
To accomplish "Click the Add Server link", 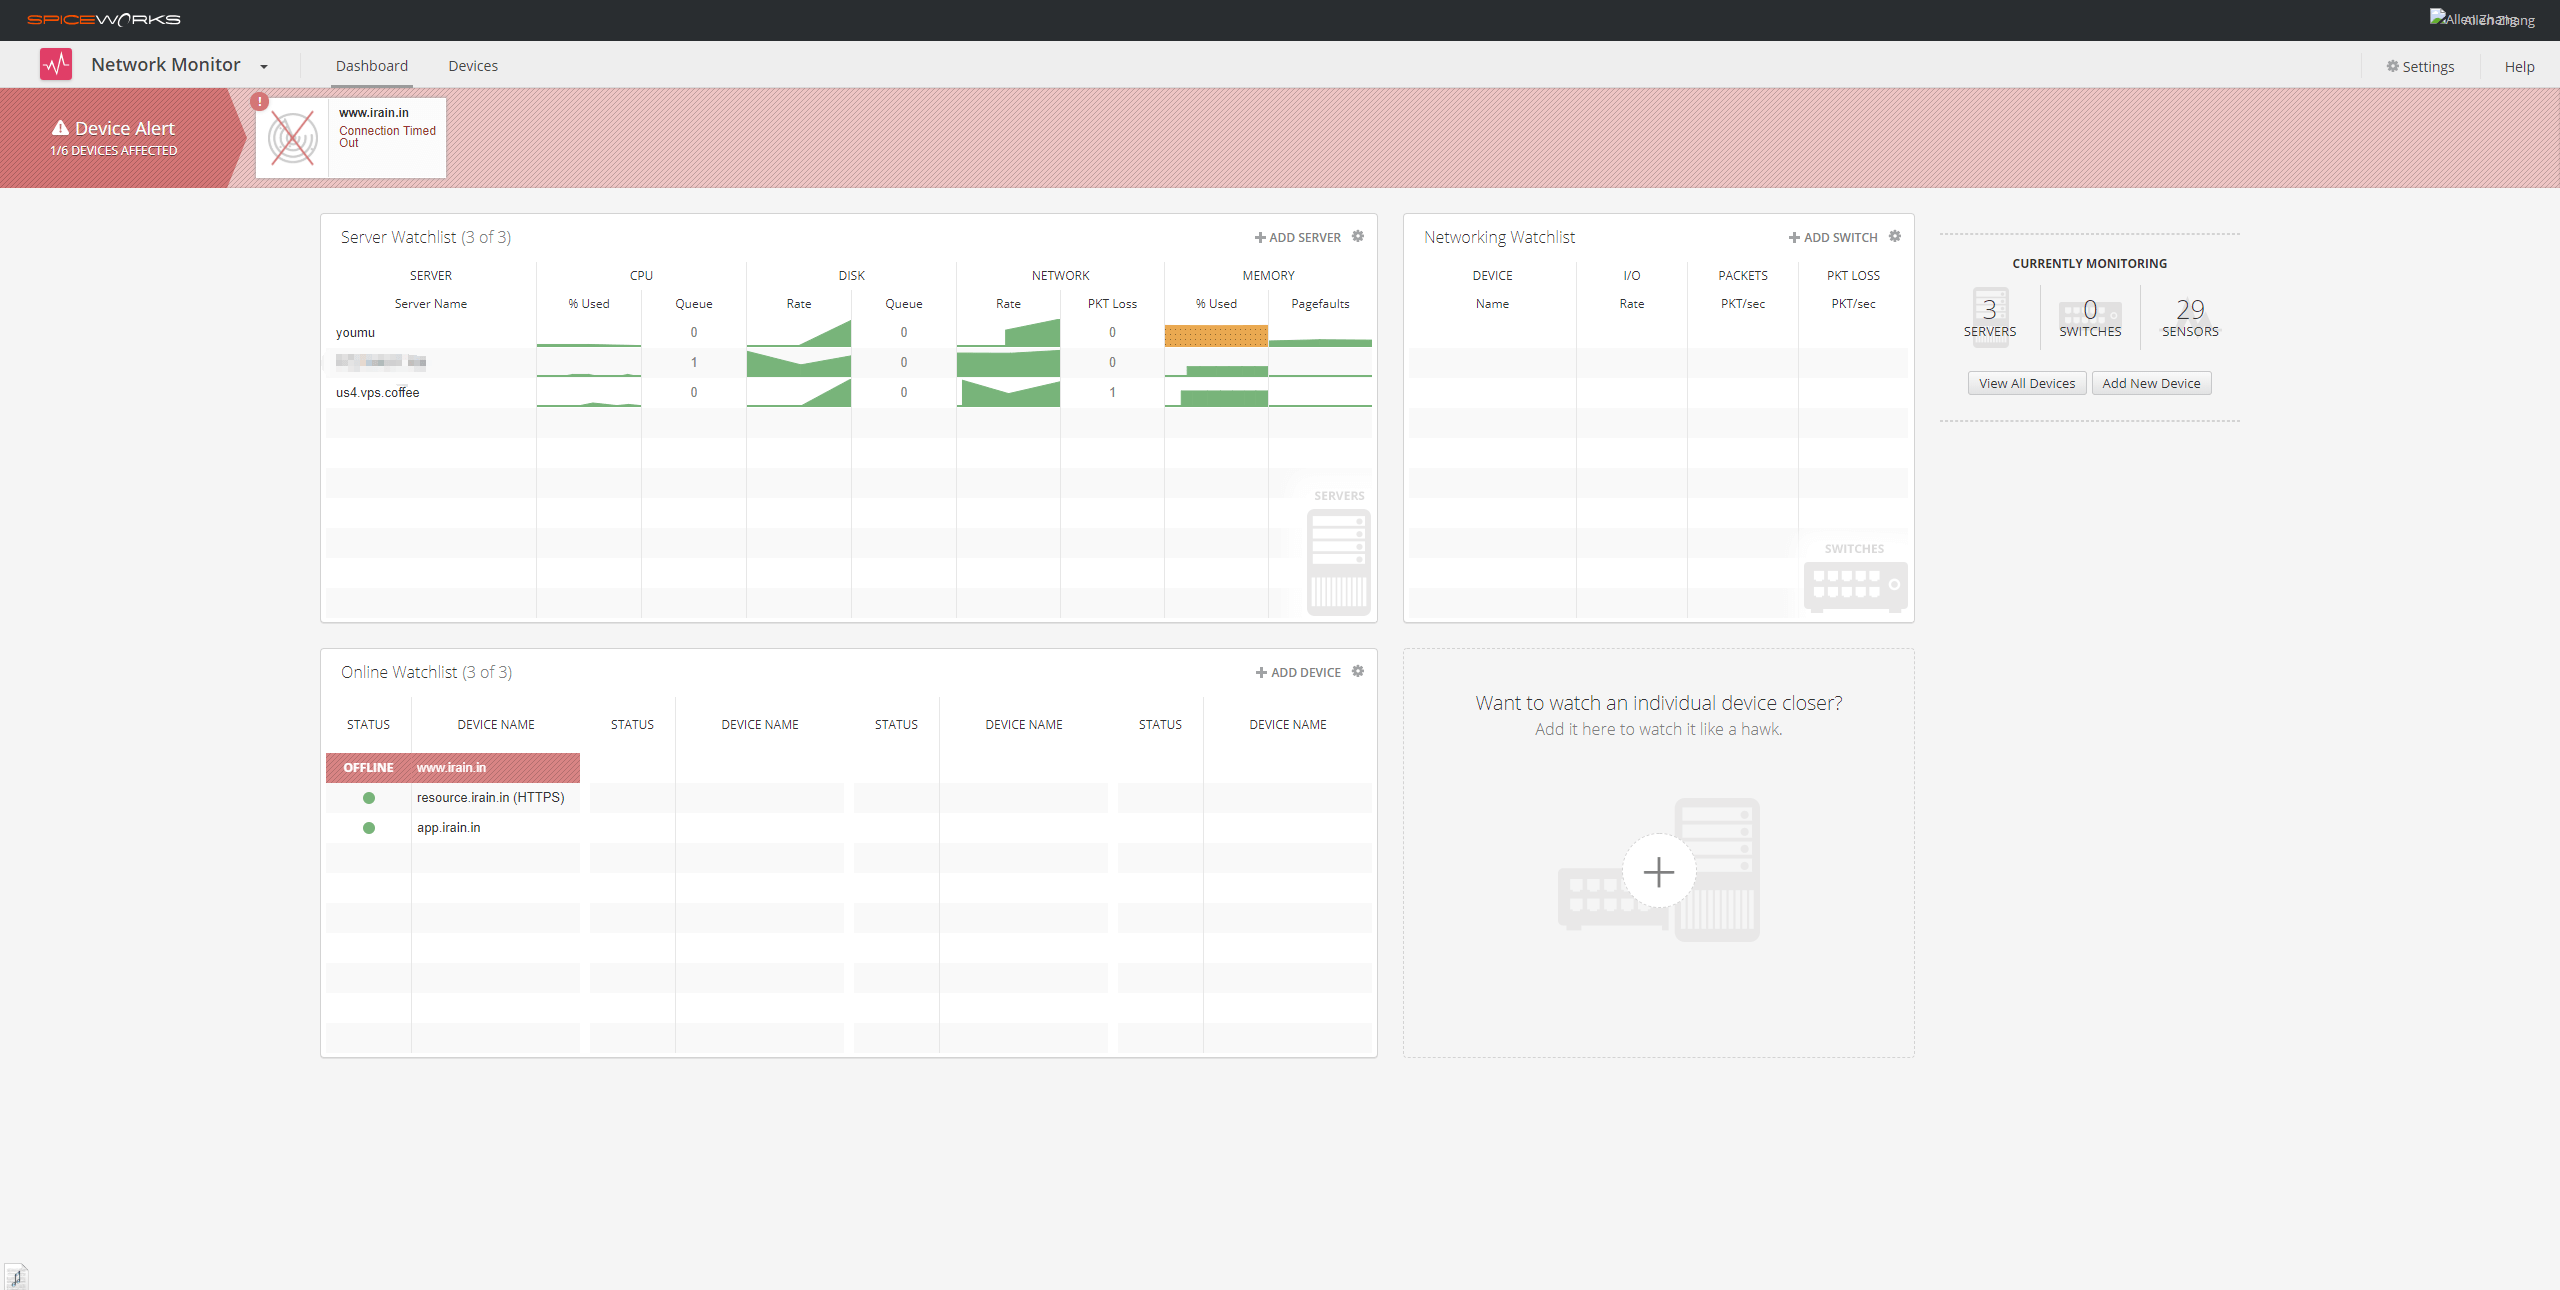I will pyautogui.click(x=1298, y=238).
